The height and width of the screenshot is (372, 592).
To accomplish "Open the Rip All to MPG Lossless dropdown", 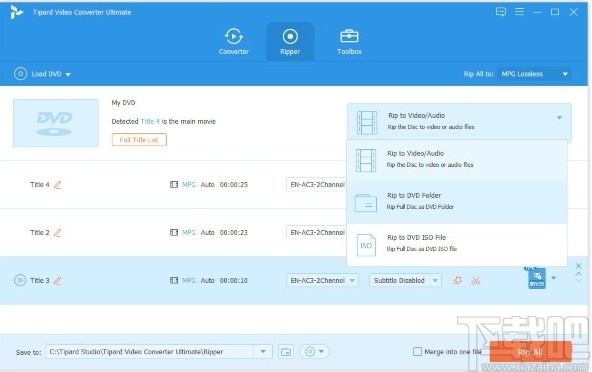I will 534,74.
